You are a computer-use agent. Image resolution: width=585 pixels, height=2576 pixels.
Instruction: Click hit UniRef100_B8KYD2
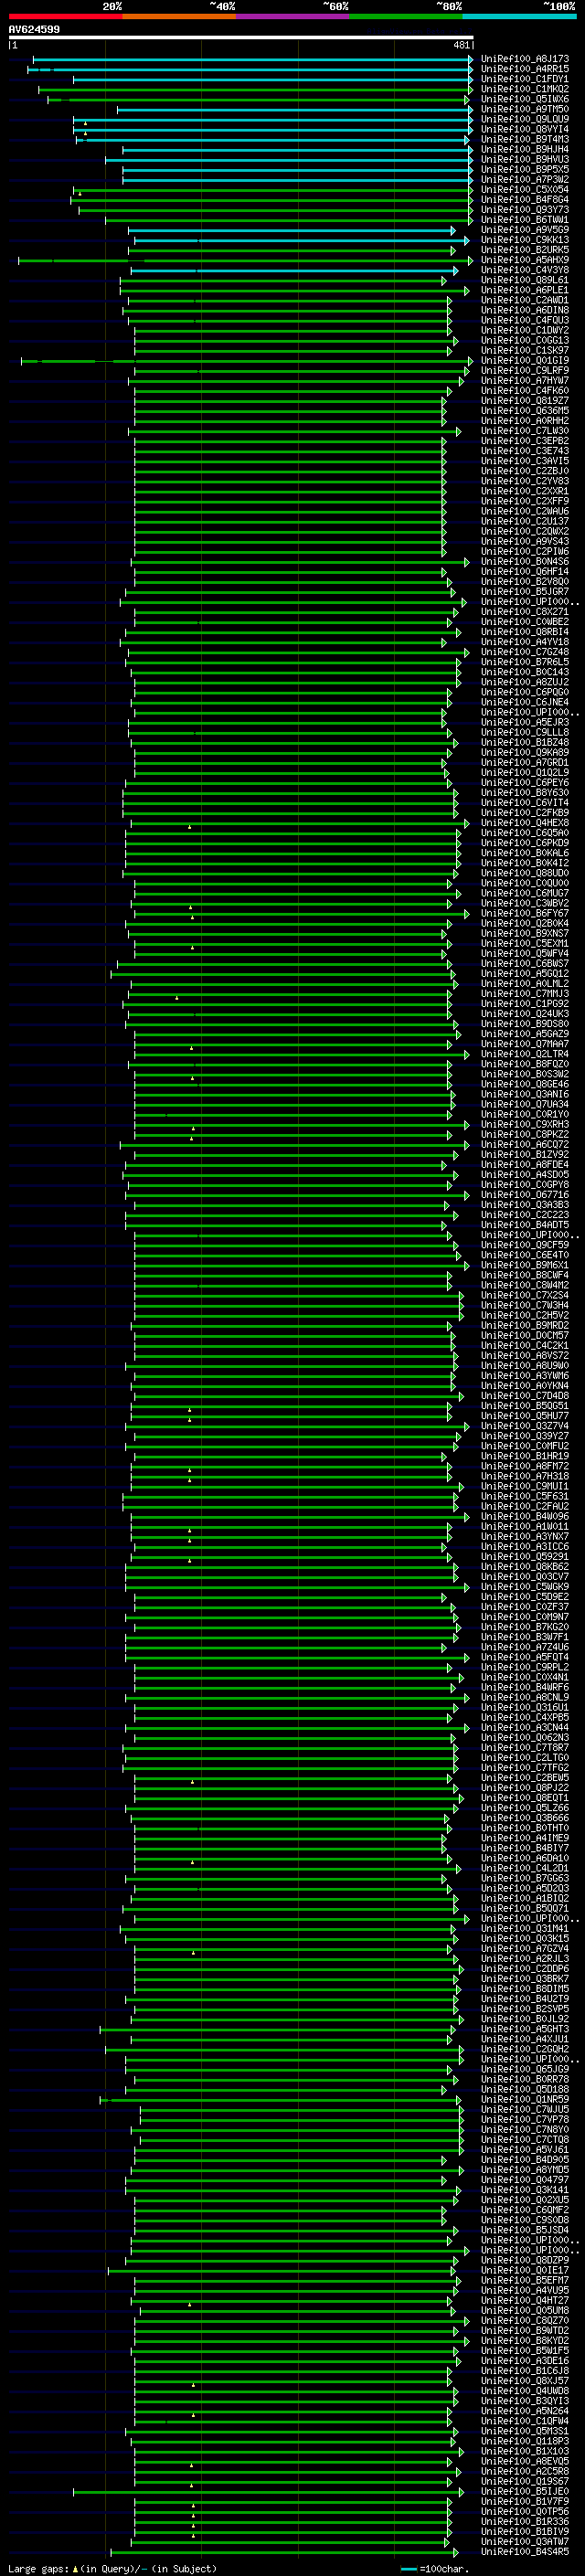click(x=525, y=2340)
